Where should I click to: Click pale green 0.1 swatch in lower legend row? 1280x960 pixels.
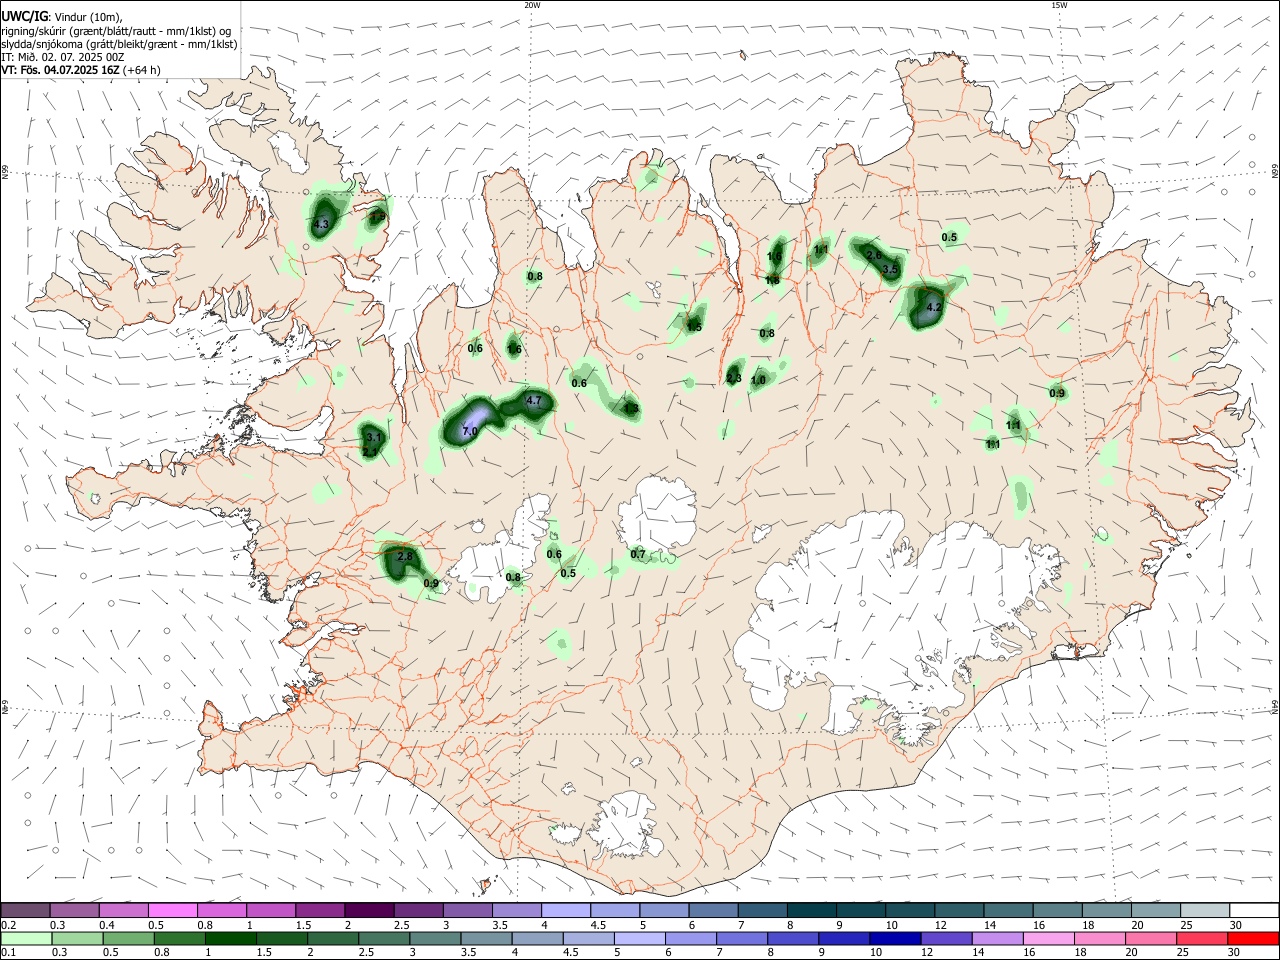pyautogui.click(x=26, y=939)
